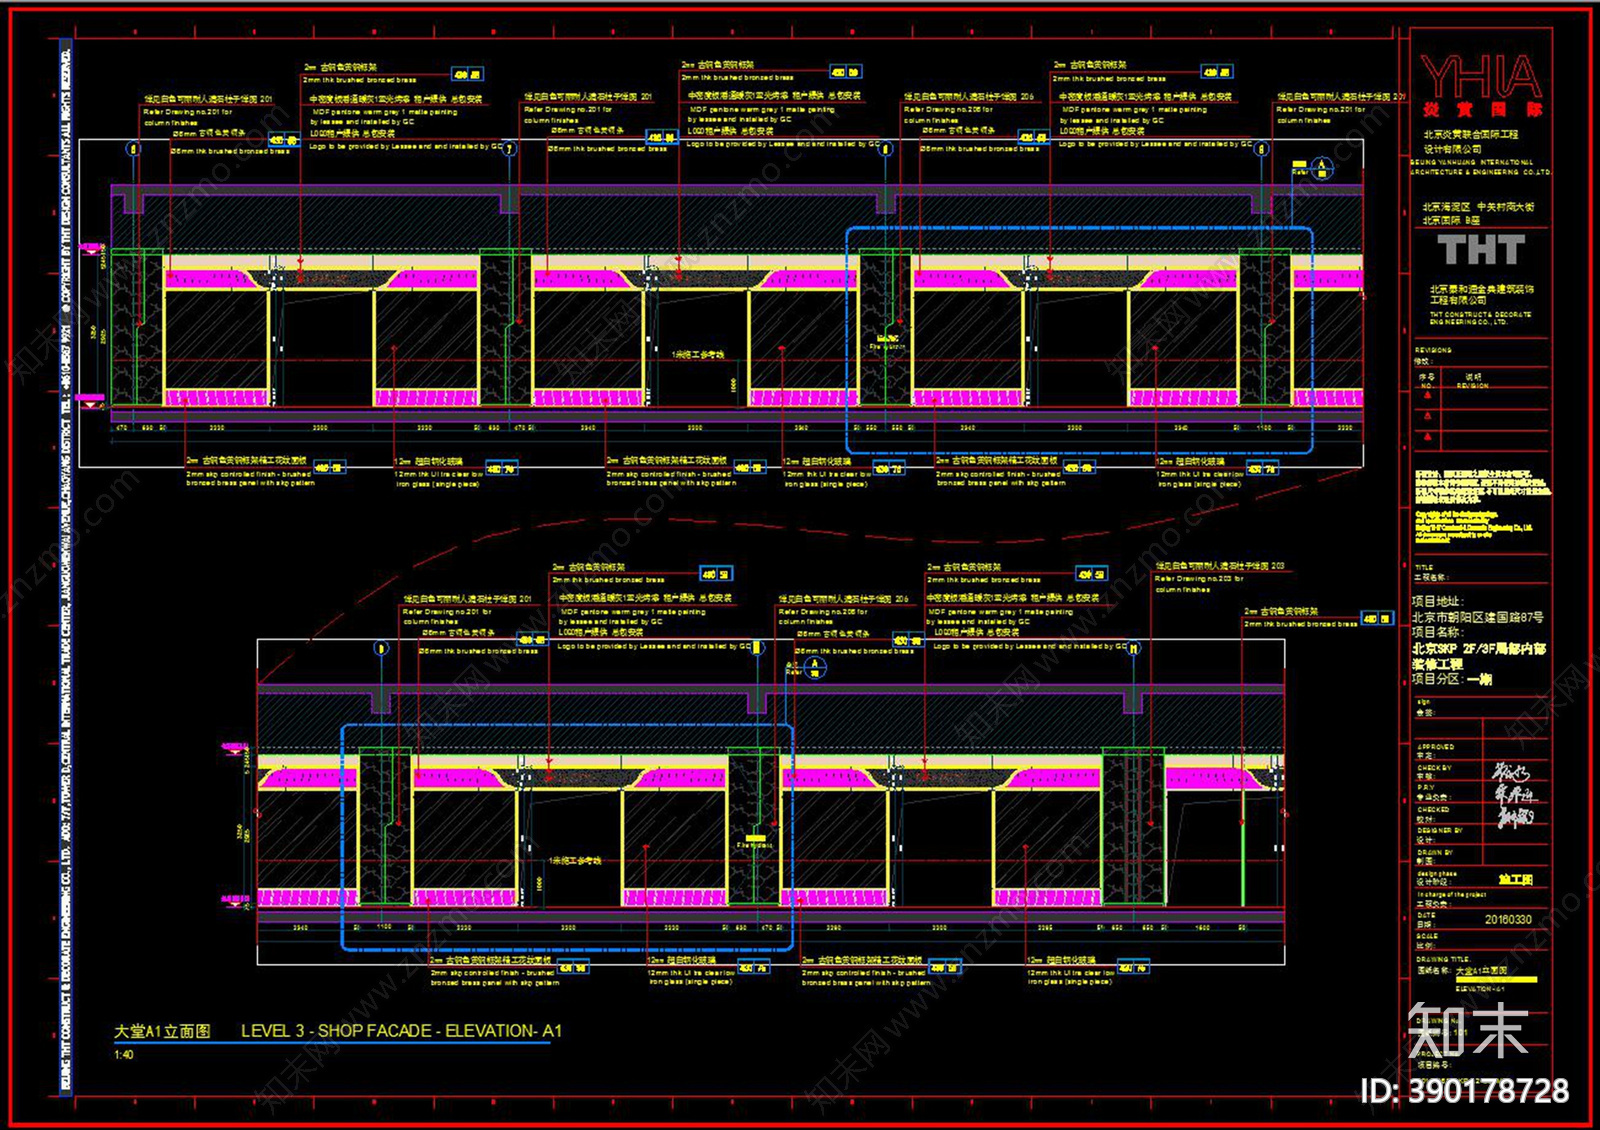Screen dimensions: 1600x1130
Task: Click the "DRAWN BY" label
Action: point(1435,852)
